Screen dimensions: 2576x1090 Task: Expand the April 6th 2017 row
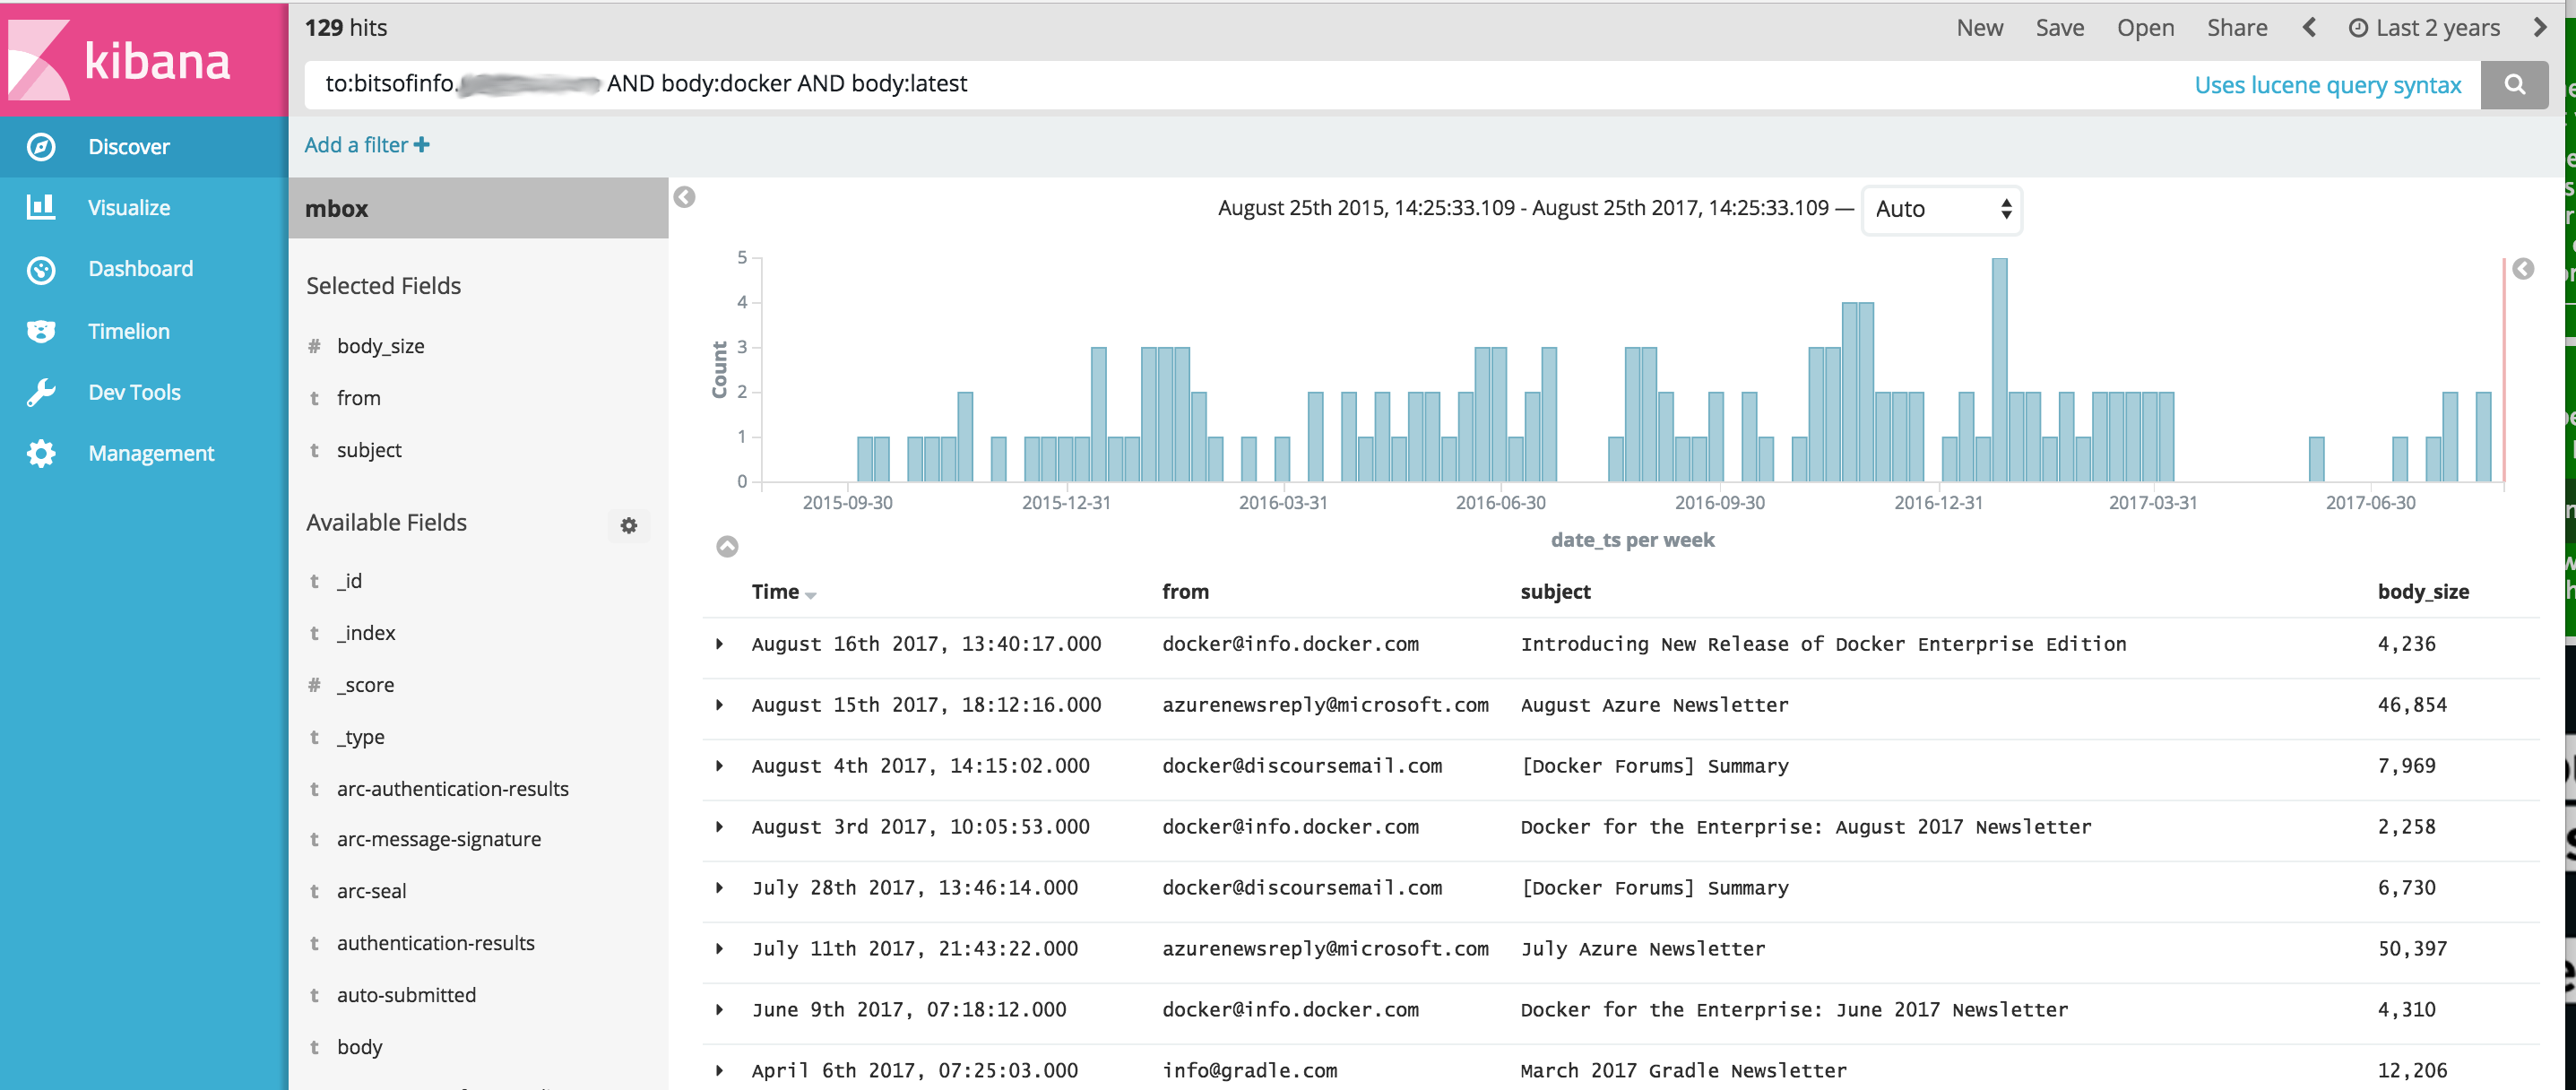(719, 1071)
